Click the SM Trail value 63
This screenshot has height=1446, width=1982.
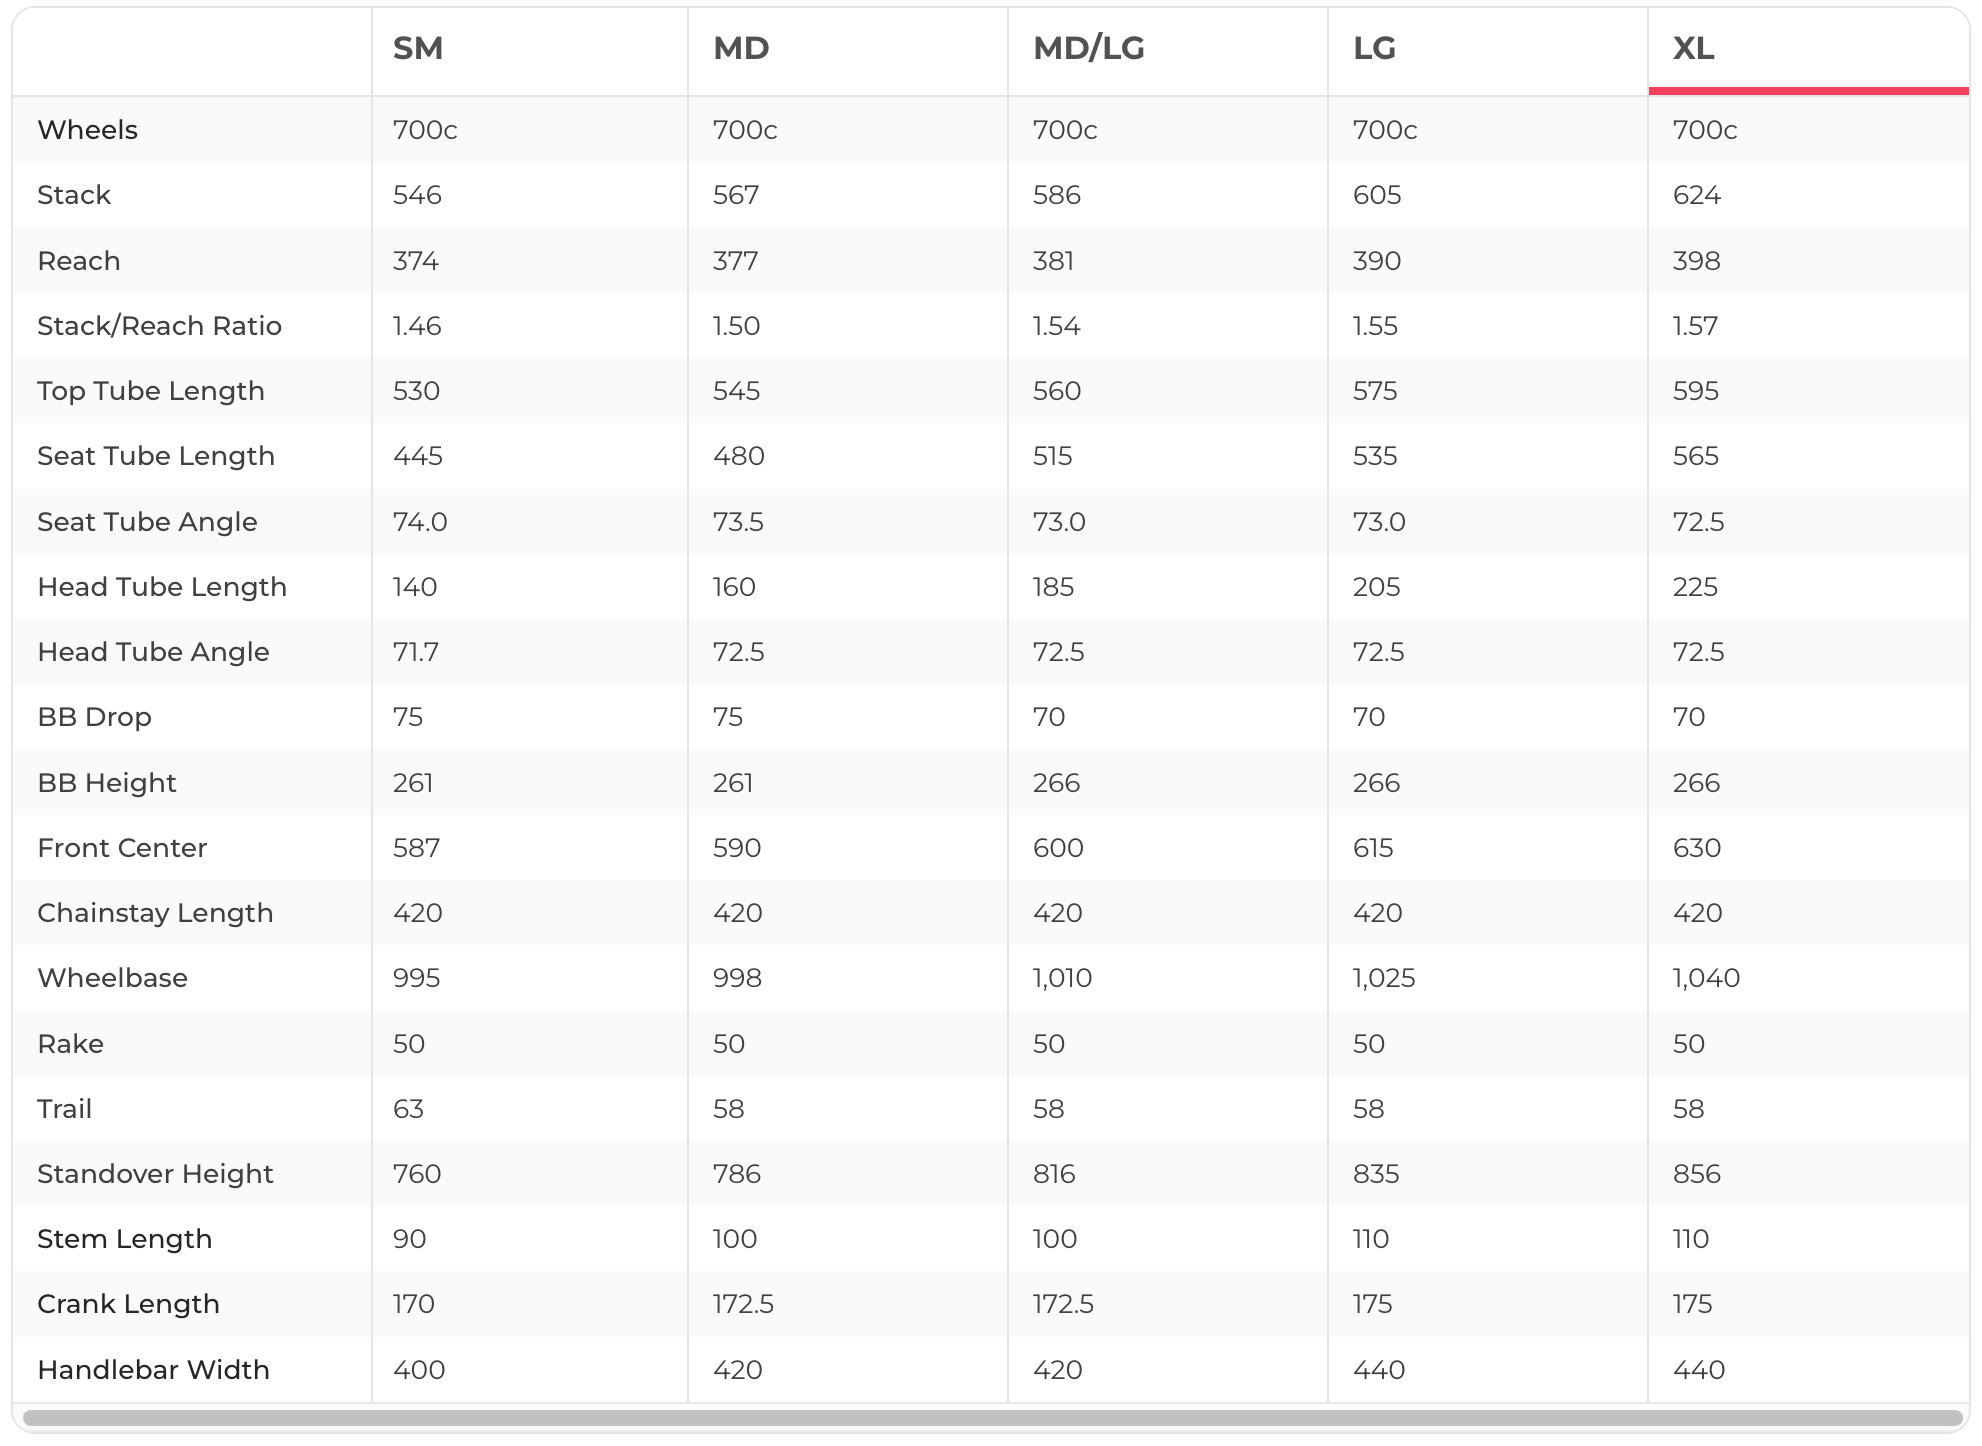[x=408, y=1109]
